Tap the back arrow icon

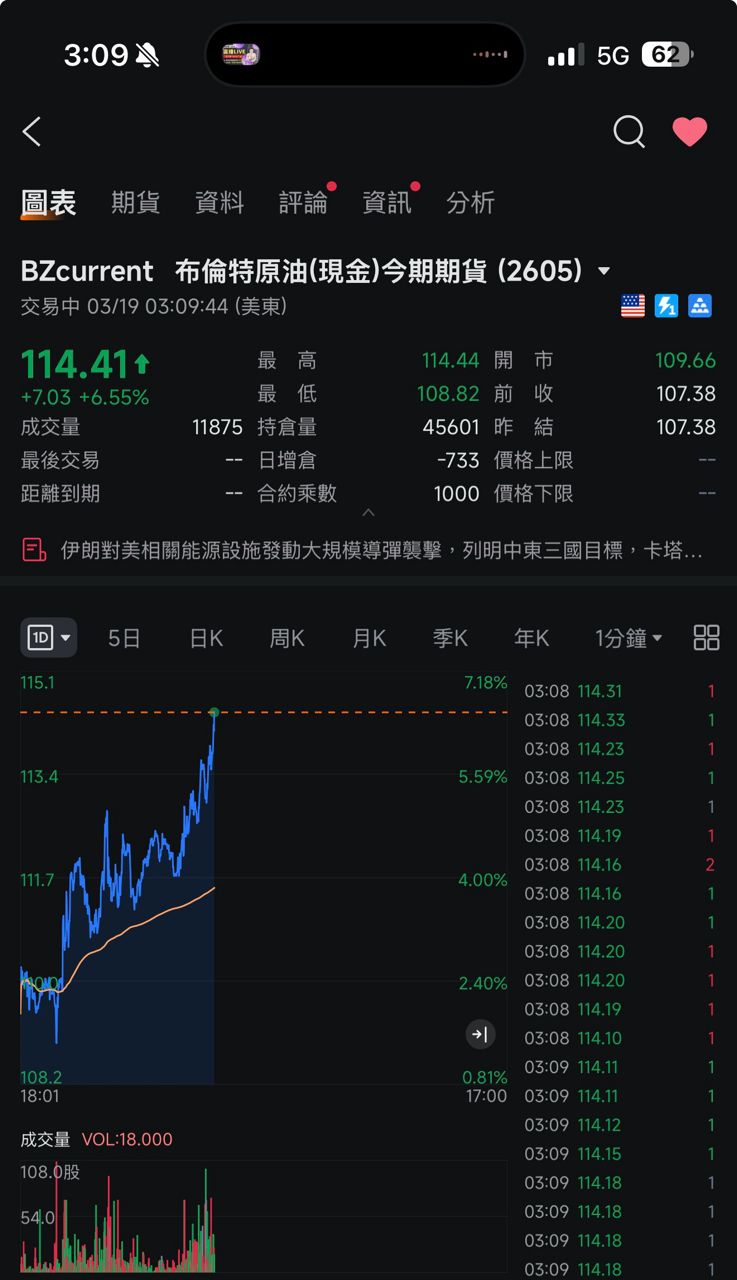[x=32, y=132]
